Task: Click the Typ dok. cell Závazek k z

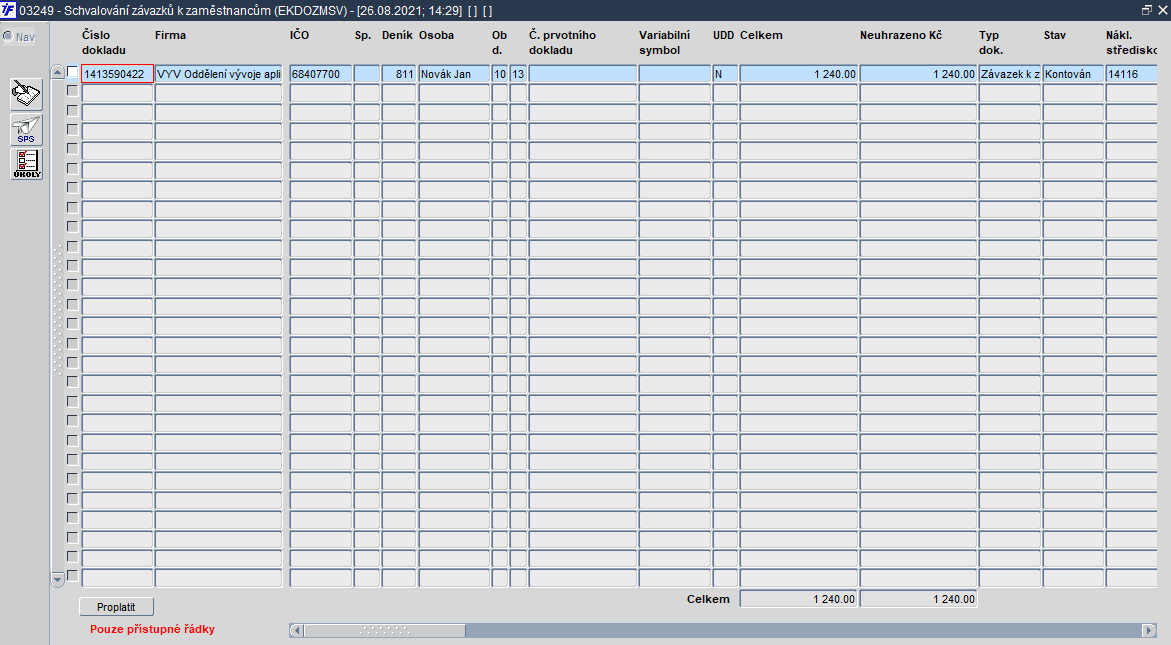Action: coord(1010,74)
